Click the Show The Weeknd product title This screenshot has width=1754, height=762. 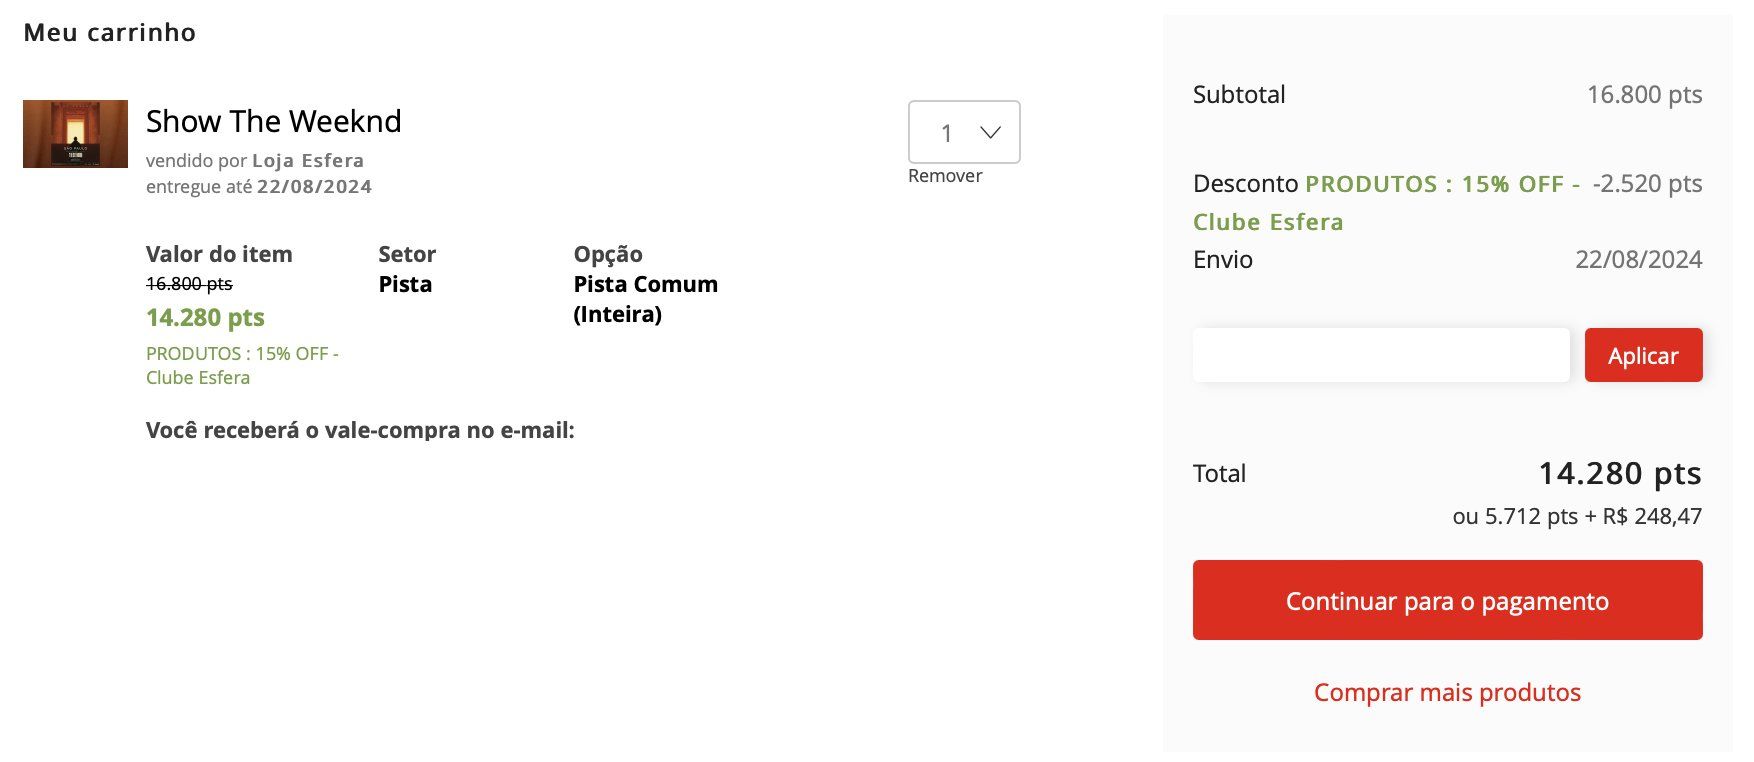coord(274,121)
